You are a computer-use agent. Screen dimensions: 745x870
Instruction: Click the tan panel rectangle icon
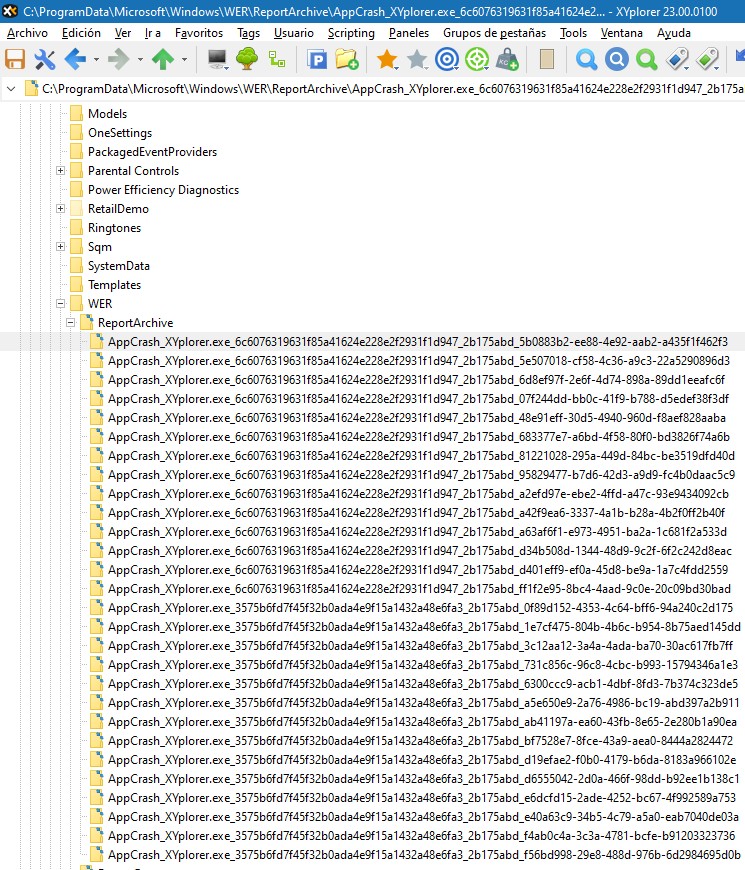point(547,59)
